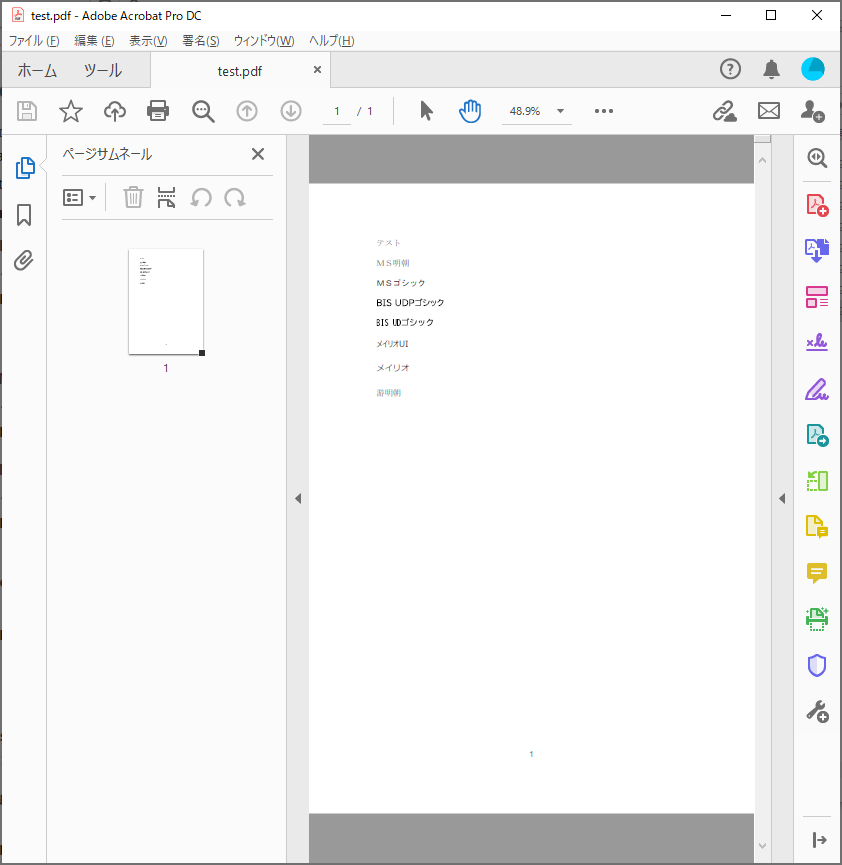Open the 編集 menu
Image resolution: width=842 pixels, height=865 pixels.
94,41
